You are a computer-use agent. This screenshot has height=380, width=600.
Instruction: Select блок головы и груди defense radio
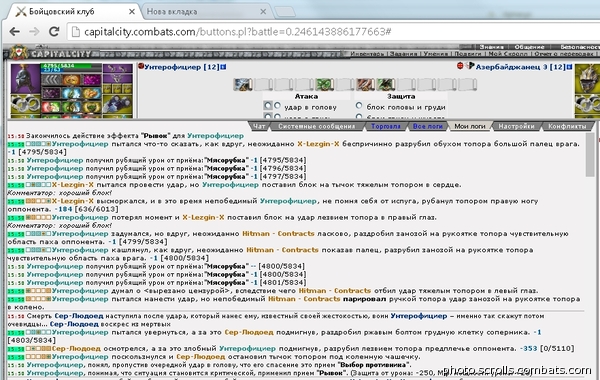(x=359, y=105)
